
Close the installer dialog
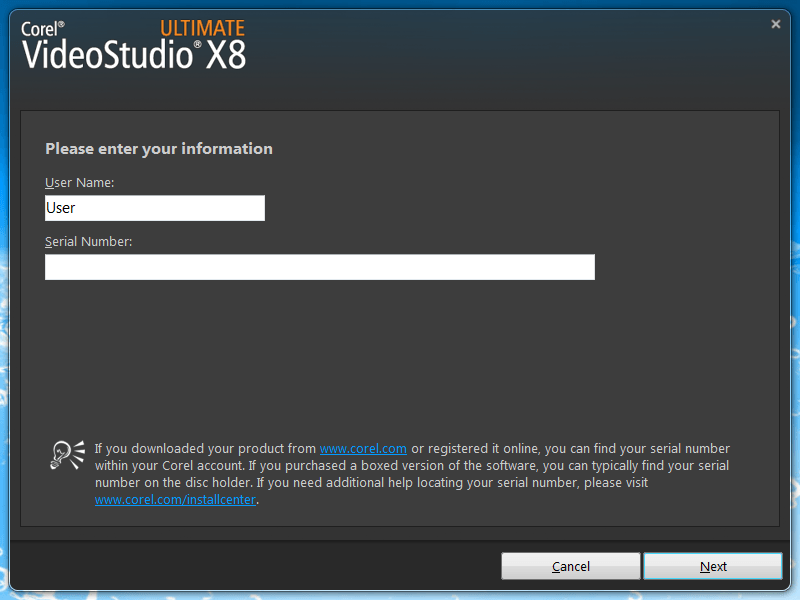point(776,24)
